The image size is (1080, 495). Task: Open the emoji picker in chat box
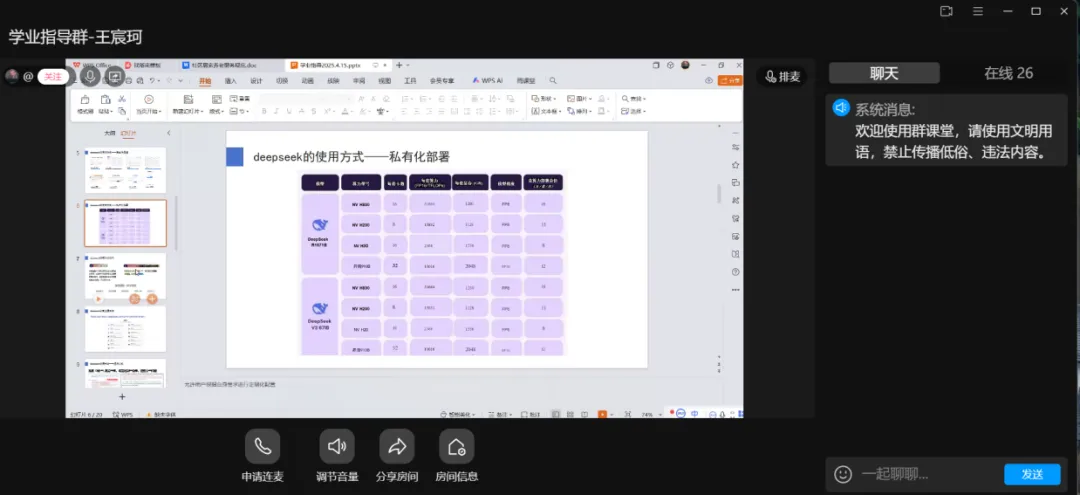843,474
